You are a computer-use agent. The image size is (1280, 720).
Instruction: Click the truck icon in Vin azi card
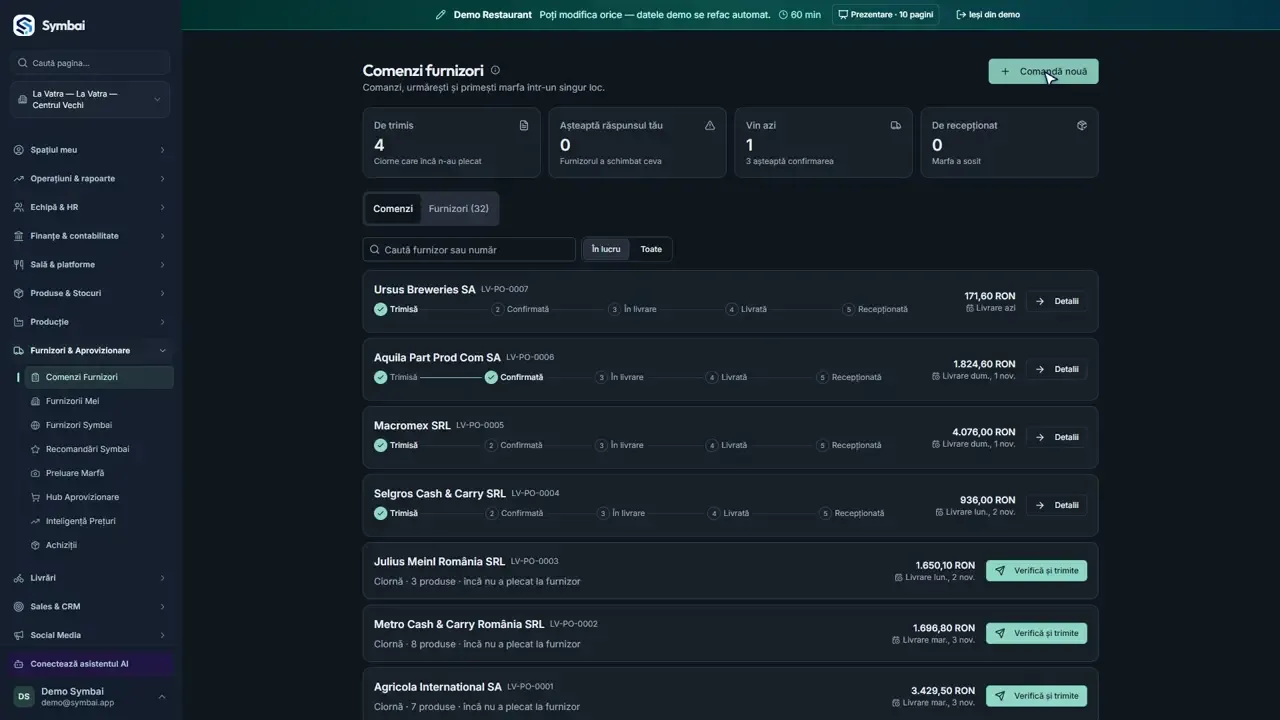pyautogui.click(x=896, y=125)
